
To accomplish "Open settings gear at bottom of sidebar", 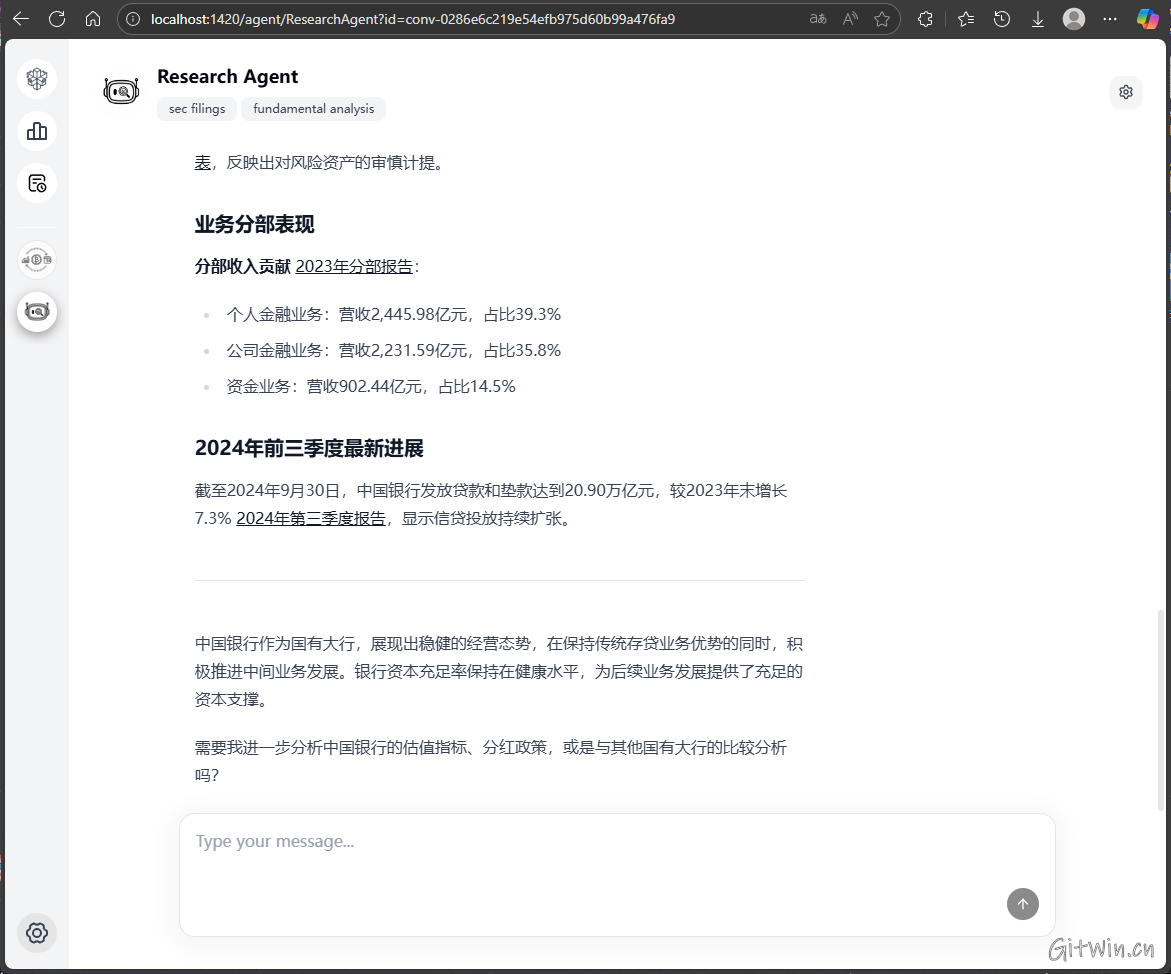I will pos(37,932).
